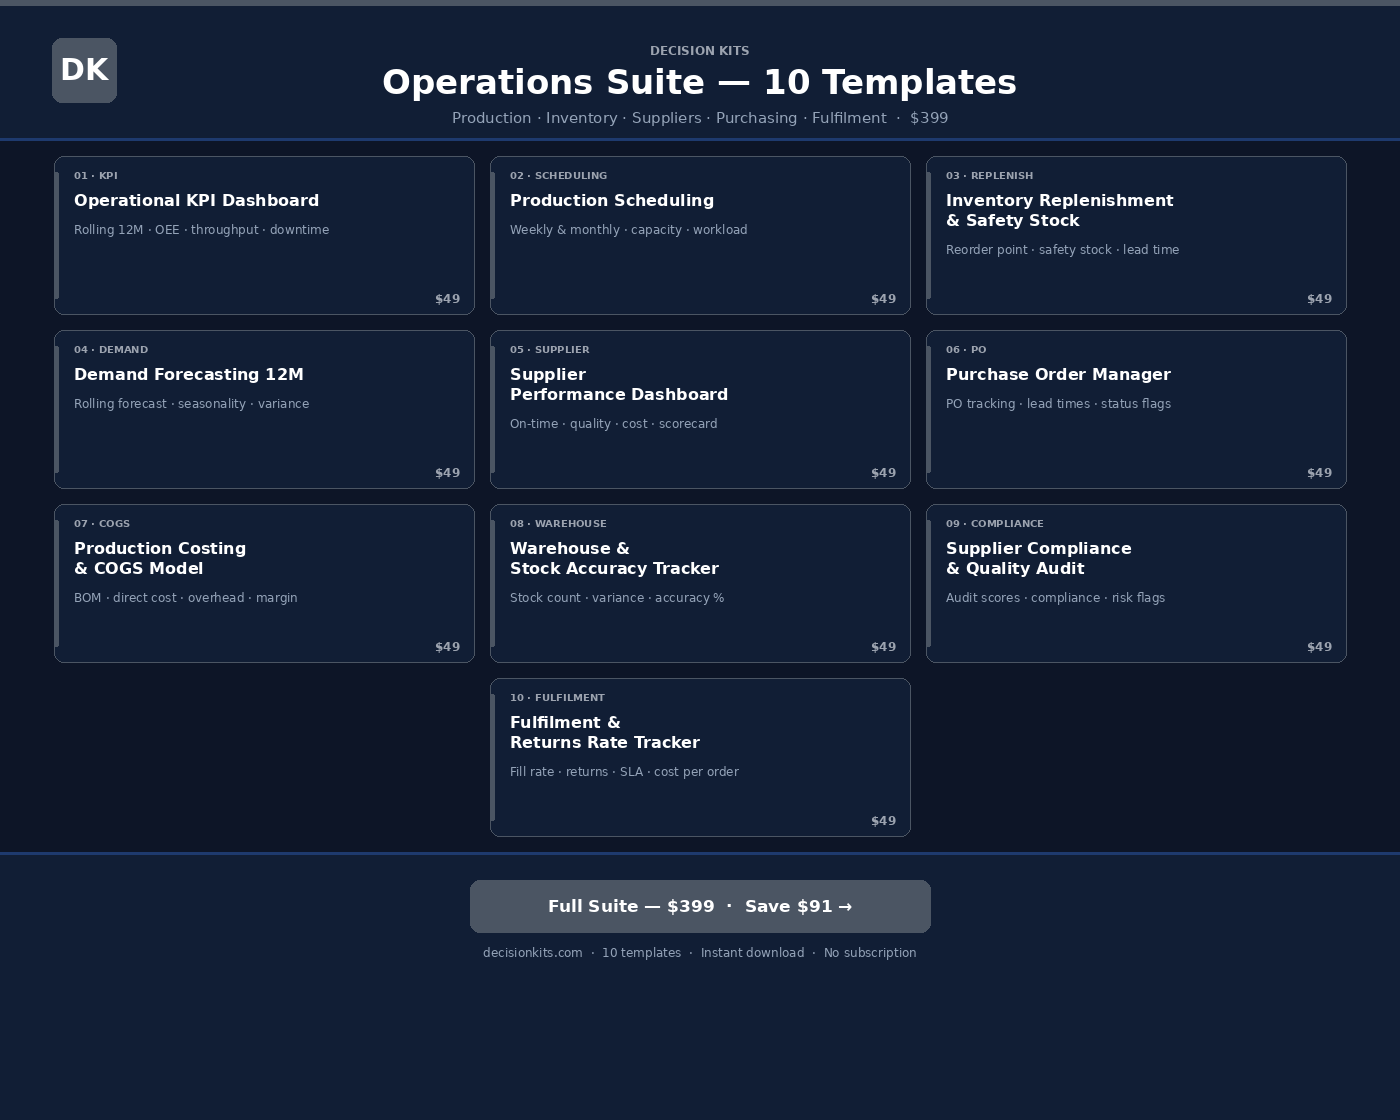This screenshot has width=1400, height=1120.
Task: Select the Purchase Order Manager template
Action: click(1136, 409)
